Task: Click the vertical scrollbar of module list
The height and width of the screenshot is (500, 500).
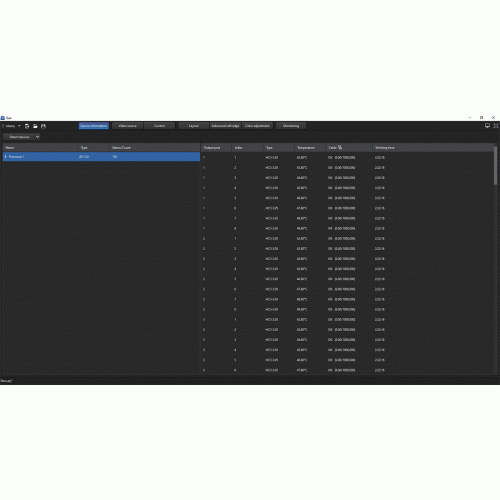Action: (496, 165)
